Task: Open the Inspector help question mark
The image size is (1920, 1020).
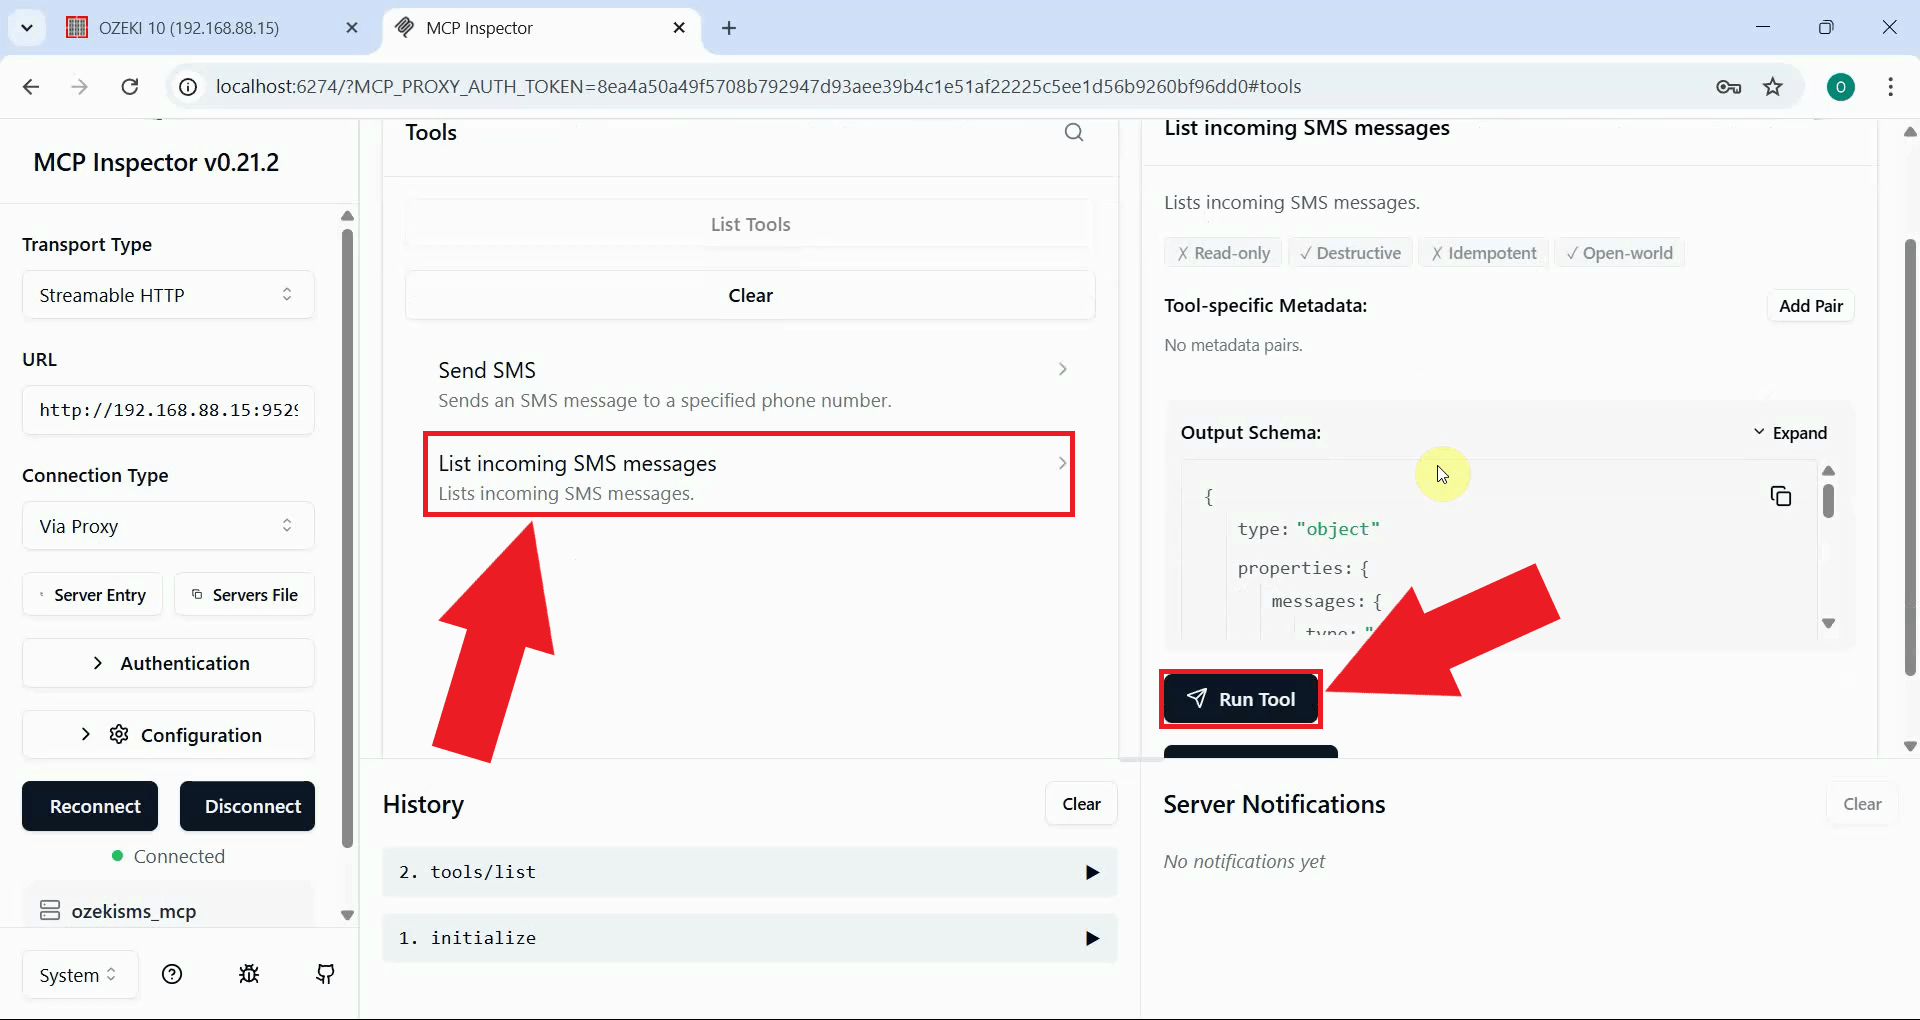Action: (x=172, y=974)
